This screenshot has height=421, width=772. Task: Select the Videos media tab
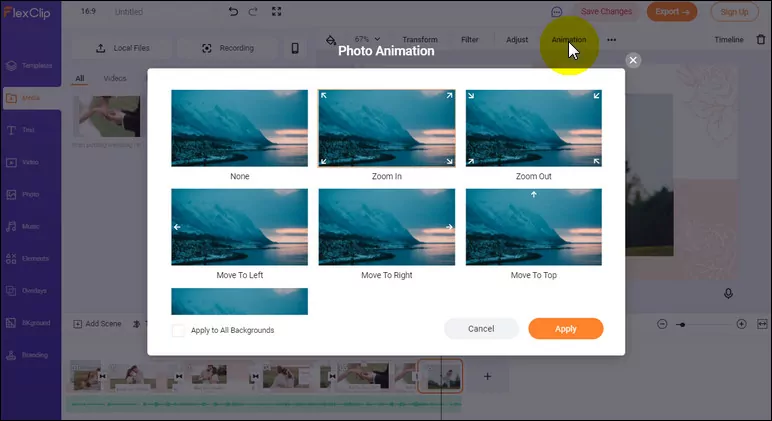click(115, 78)
